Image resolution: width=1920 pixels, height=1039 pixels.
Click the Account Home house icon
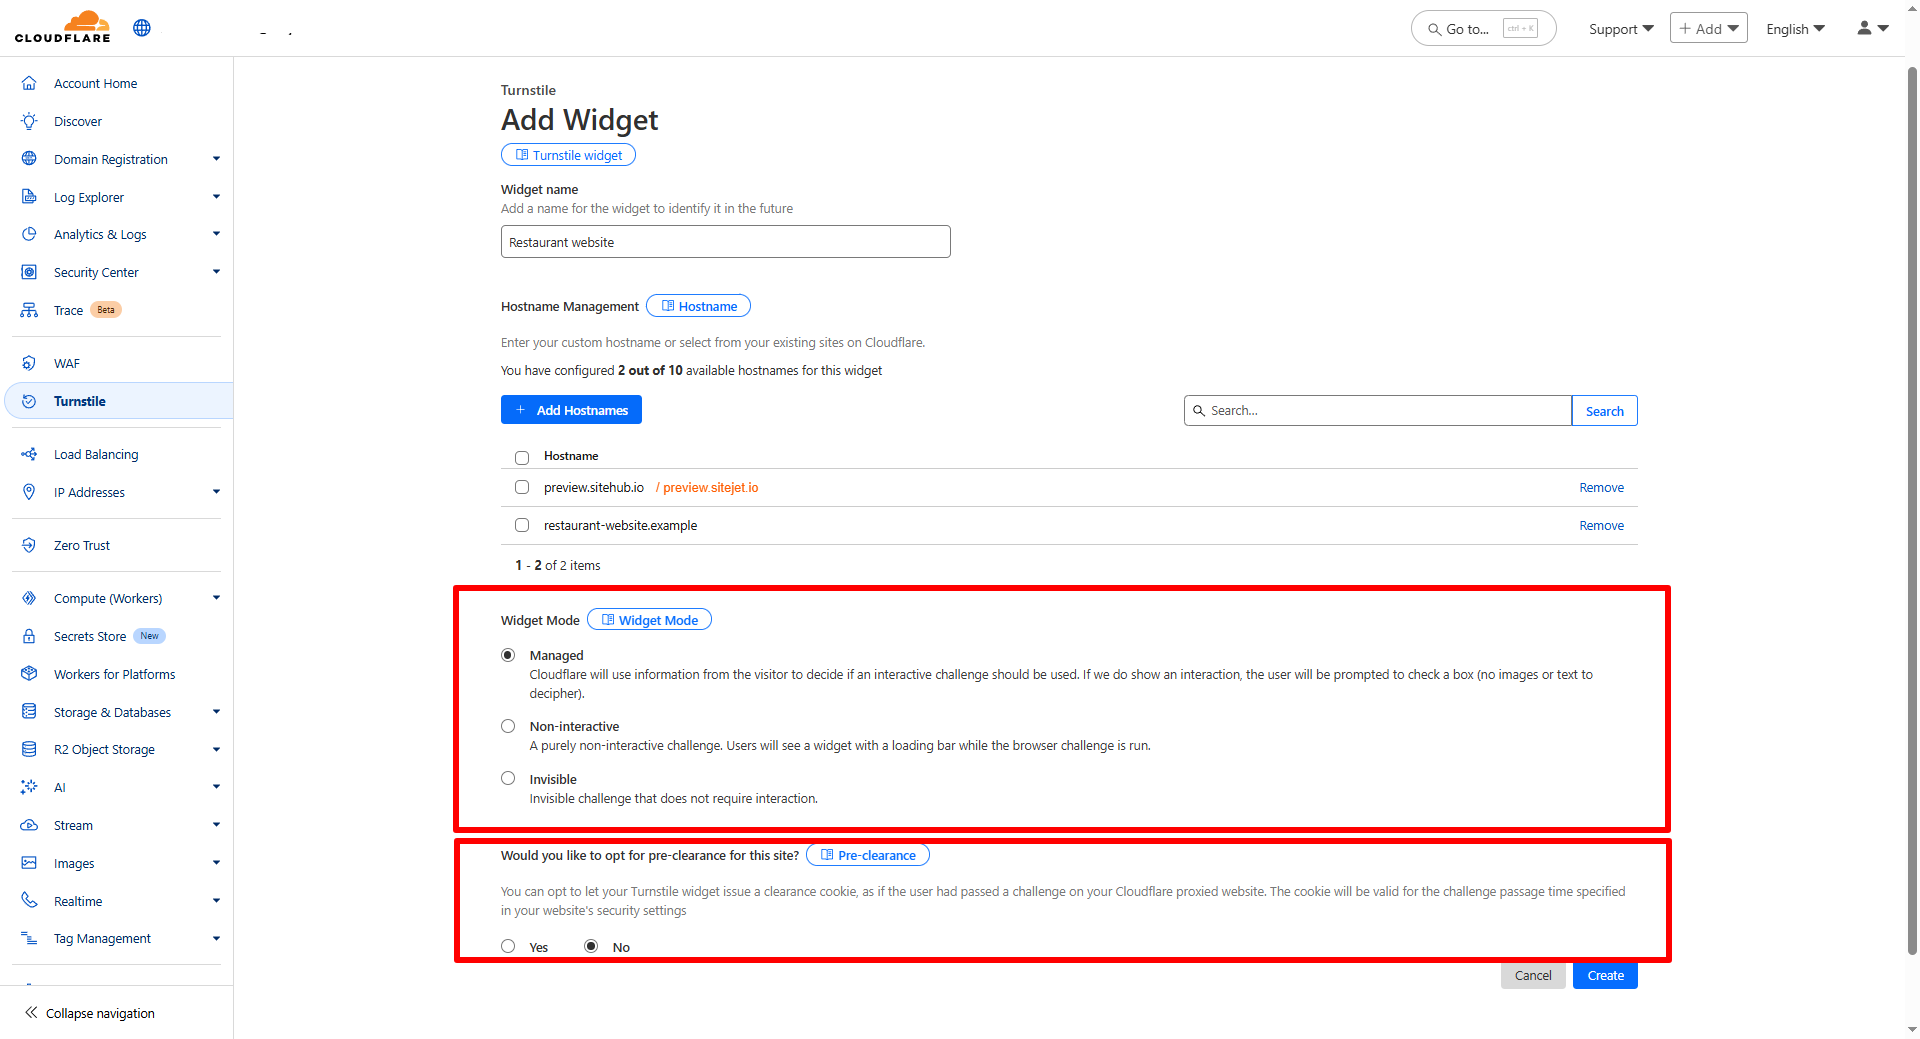(29, 83)
